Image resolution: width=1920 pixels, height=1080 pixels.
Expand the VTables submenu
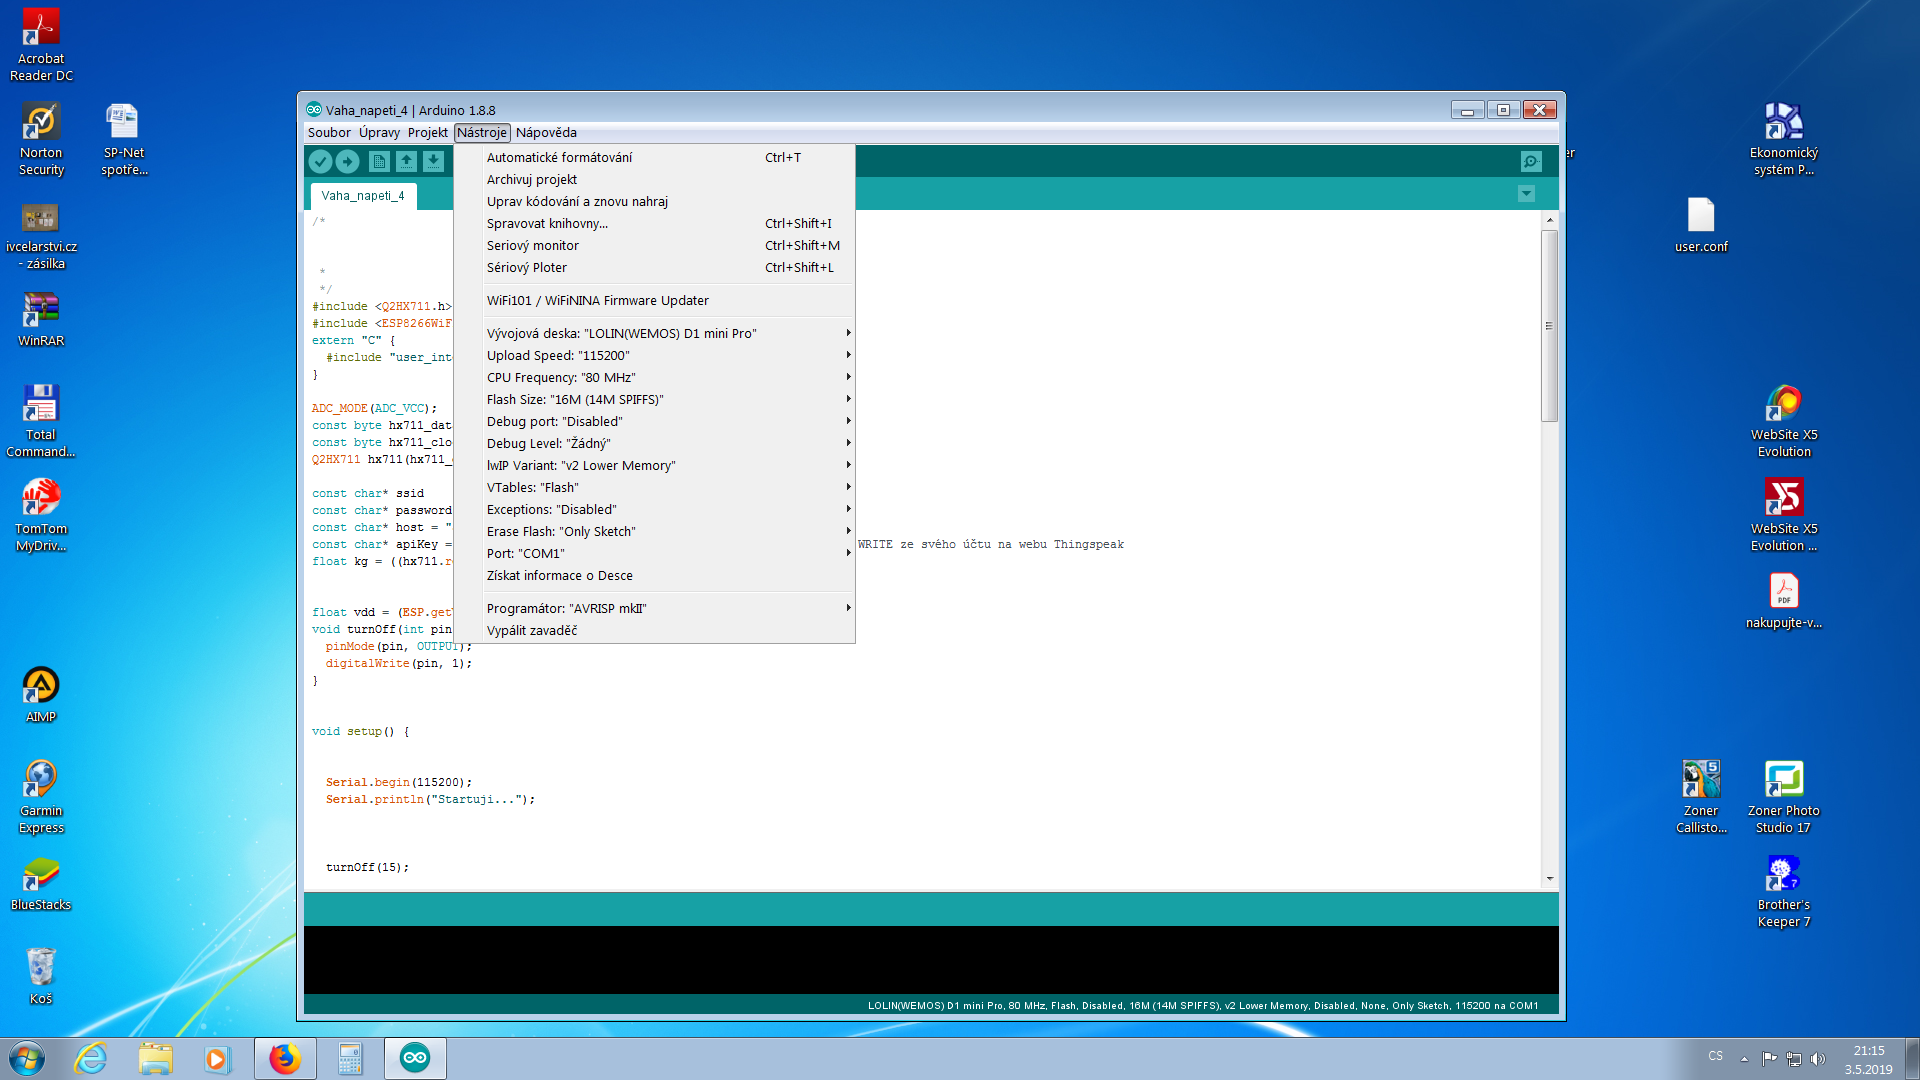(x=654, y=488)
